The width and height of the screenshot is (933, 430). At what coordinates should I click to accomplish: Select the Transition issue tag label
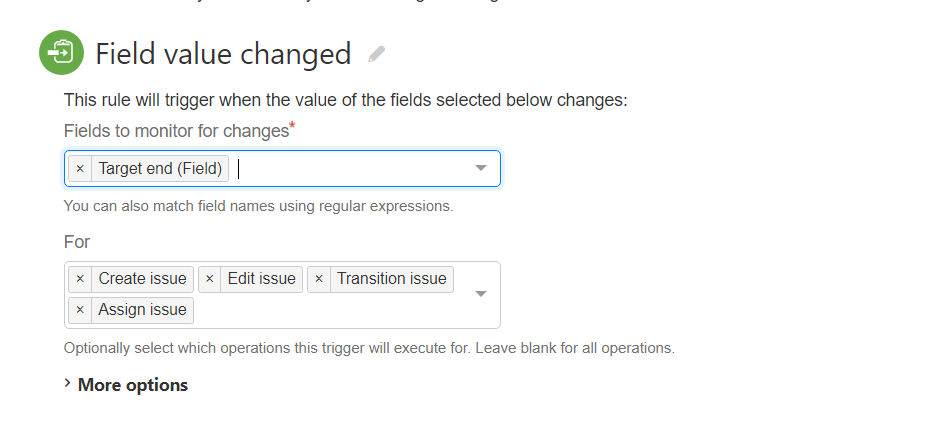[392, 279]
